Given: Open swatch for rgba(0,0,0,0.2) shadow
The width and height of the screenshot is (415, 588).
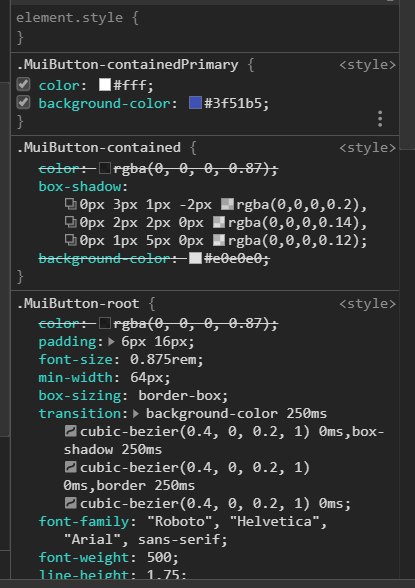Looking at the screenshot, I should tap(227, 204).
